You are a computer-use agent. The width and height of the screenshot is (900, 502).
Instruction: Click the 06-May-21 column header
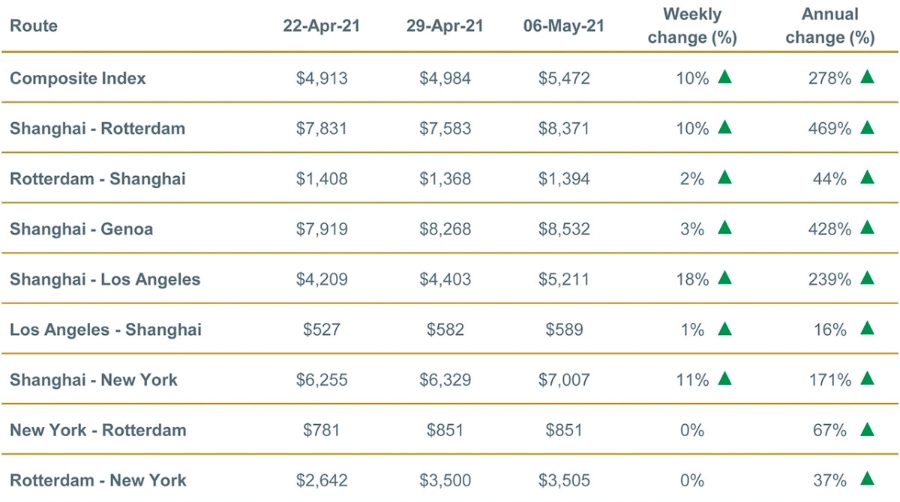[563, 26]
